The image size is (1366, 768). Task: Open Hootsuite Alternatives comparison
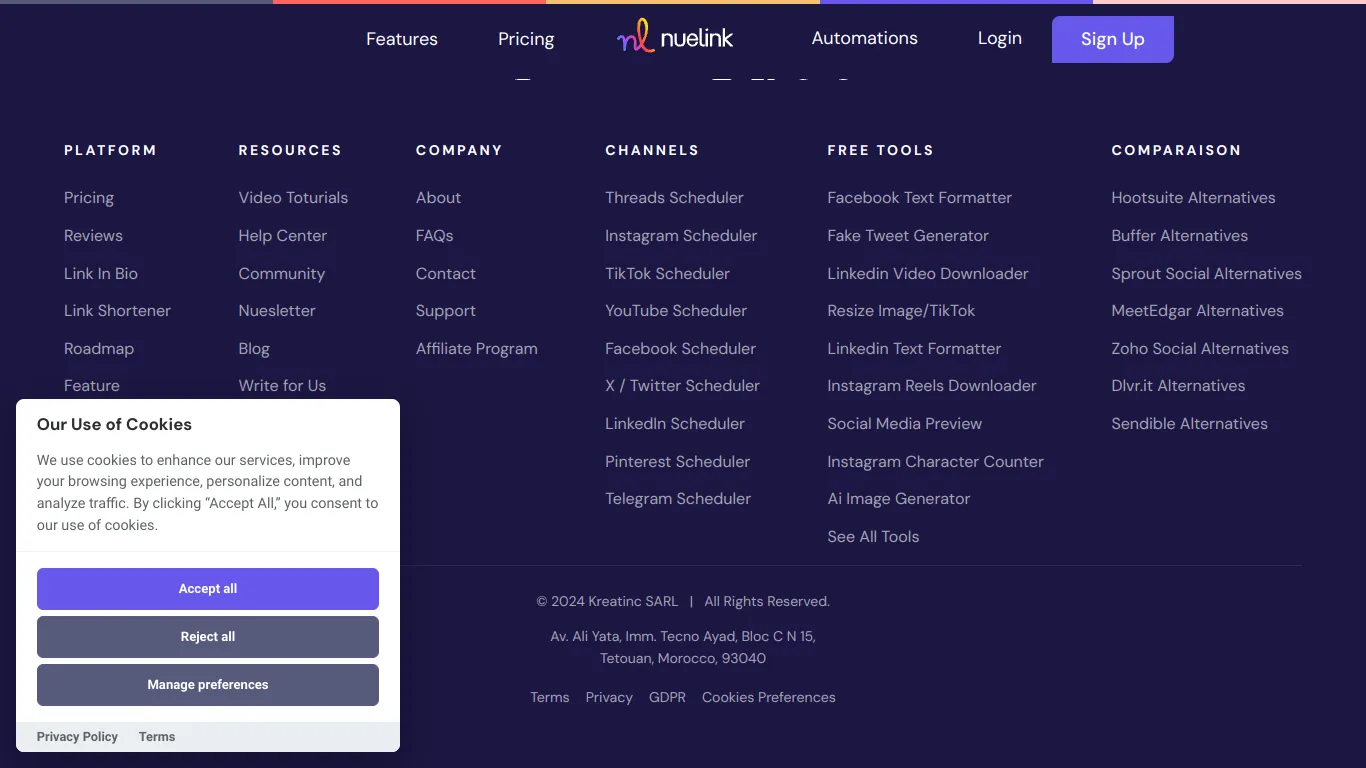coord(1193,198)
